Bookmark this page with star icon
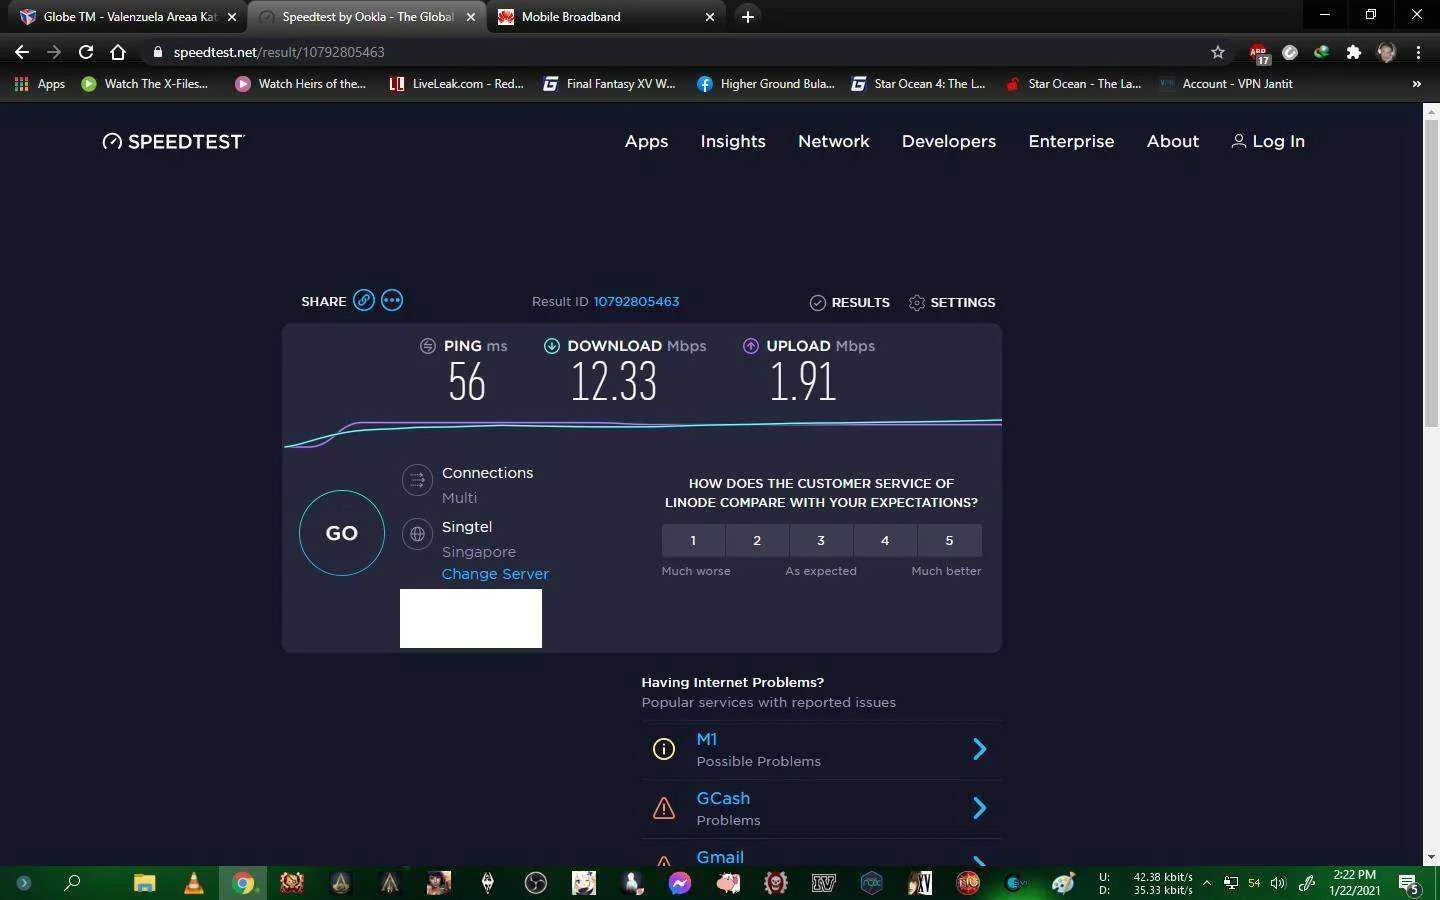Screen dimensions: 1440x900 pyautogui.click(x=1218, y=52)
